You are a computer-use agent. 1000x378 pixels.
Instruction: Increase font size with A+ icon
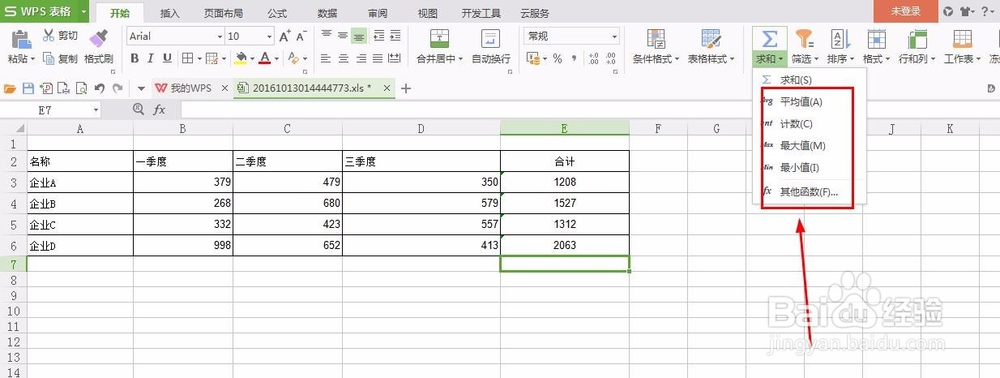pos(285,36)
